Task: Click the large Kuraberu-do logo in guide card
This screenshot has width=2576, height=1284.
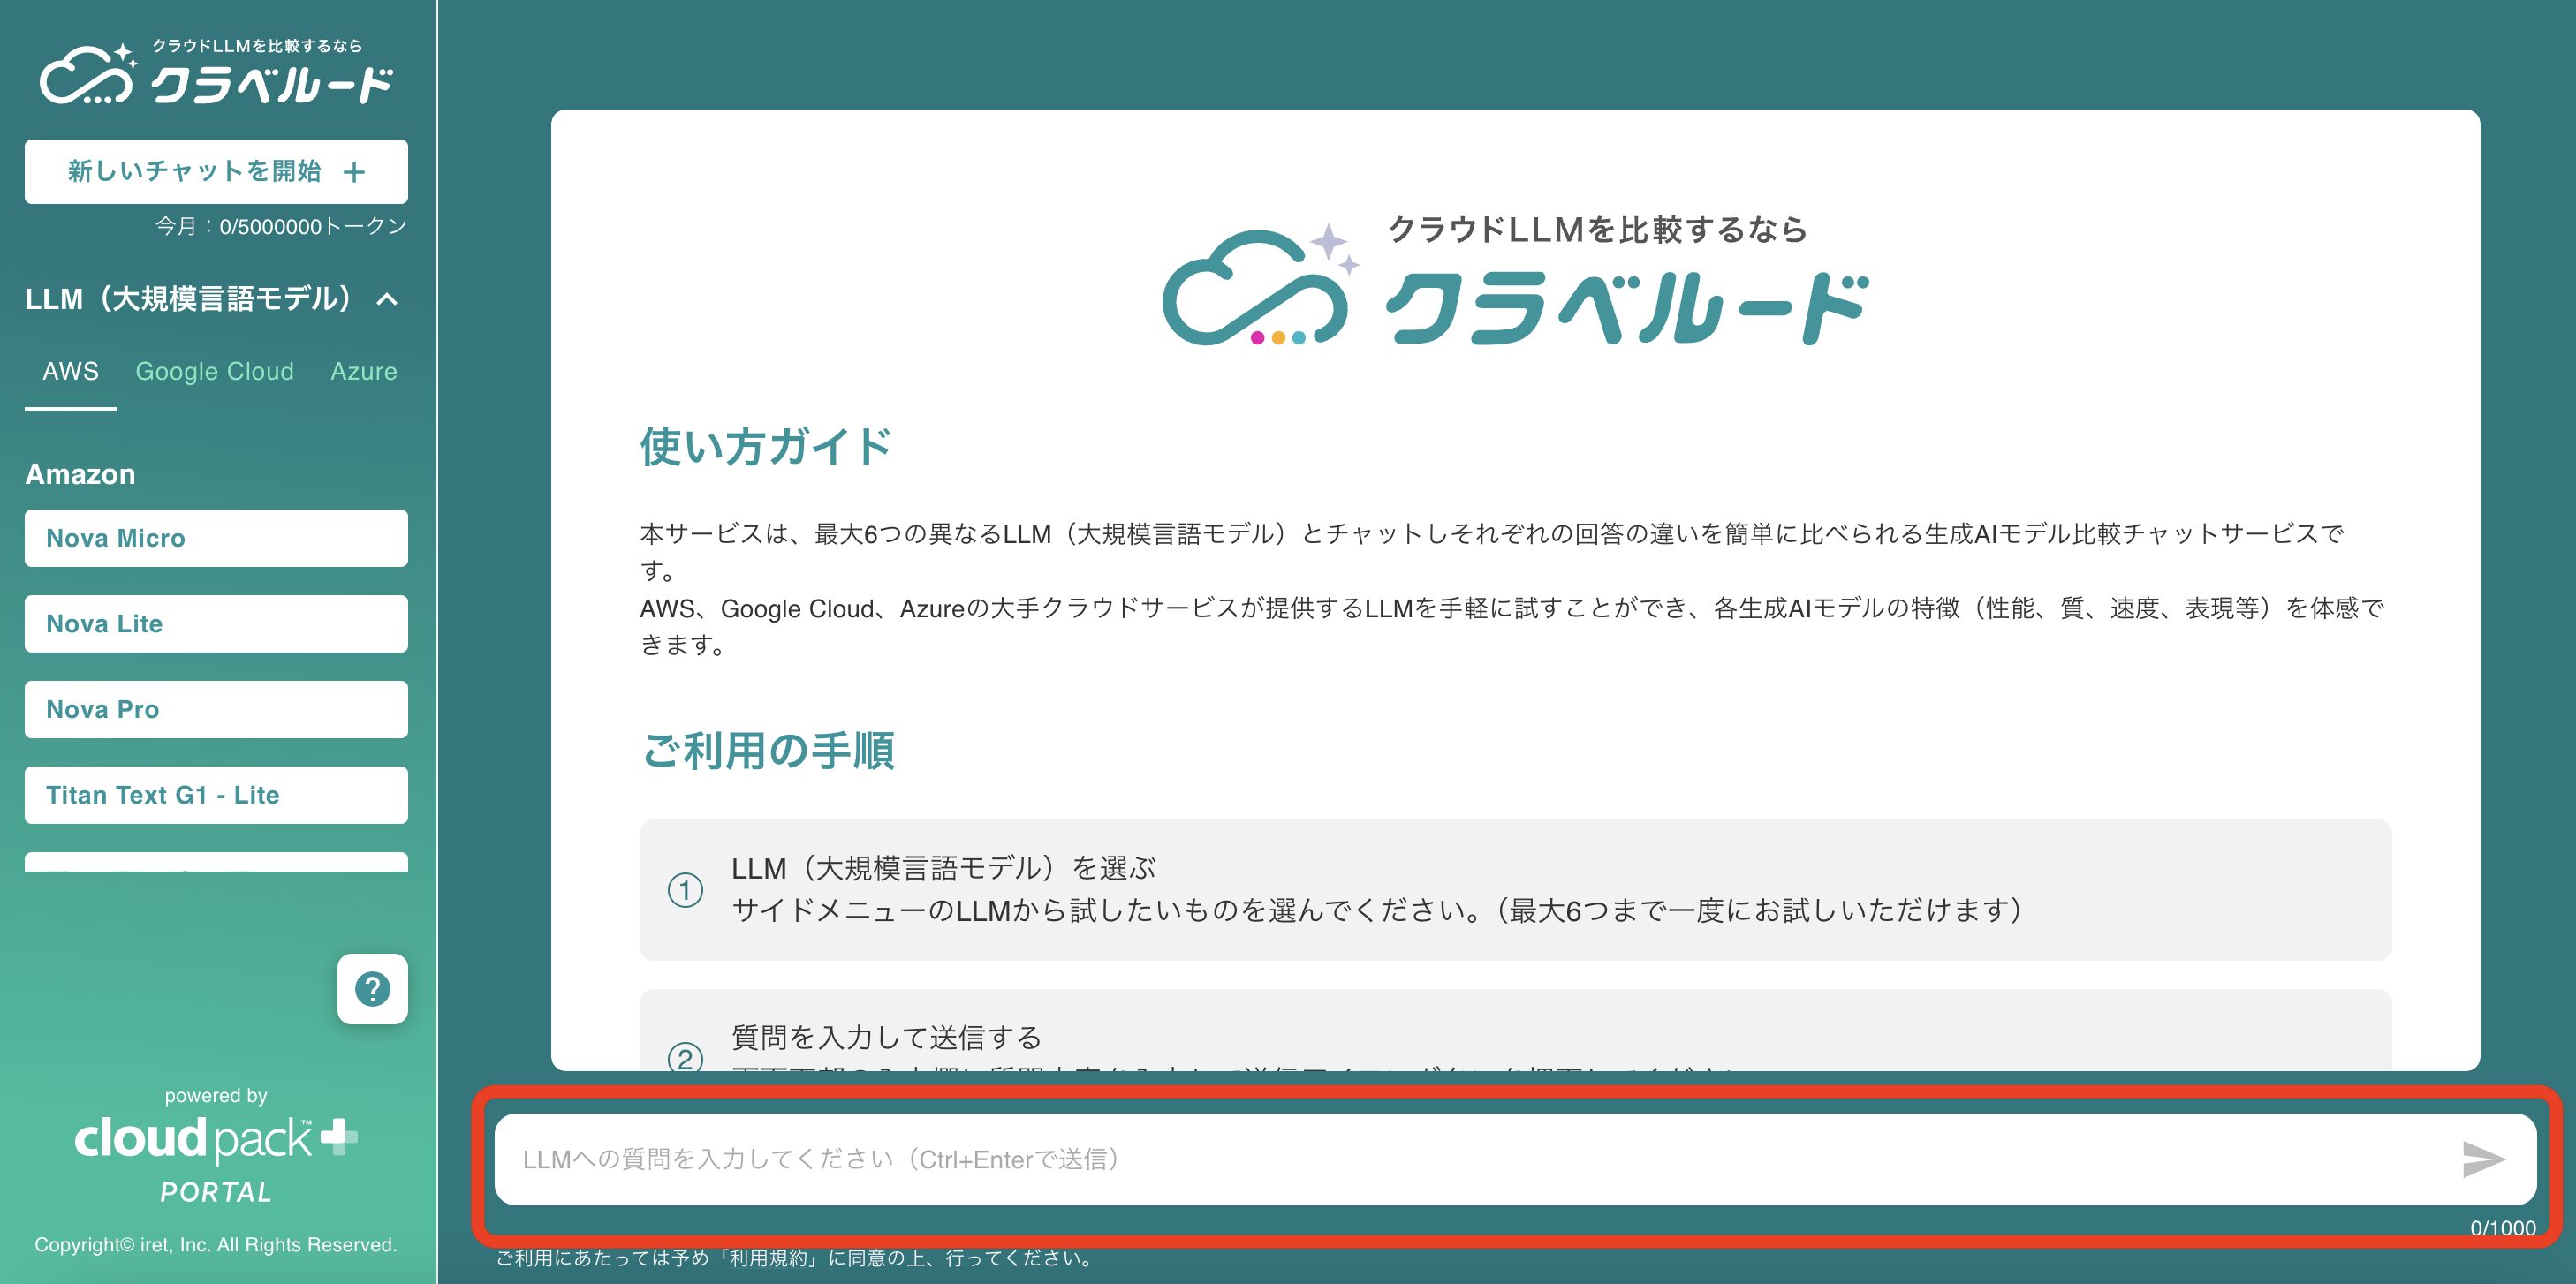Action: (1515, 281)
